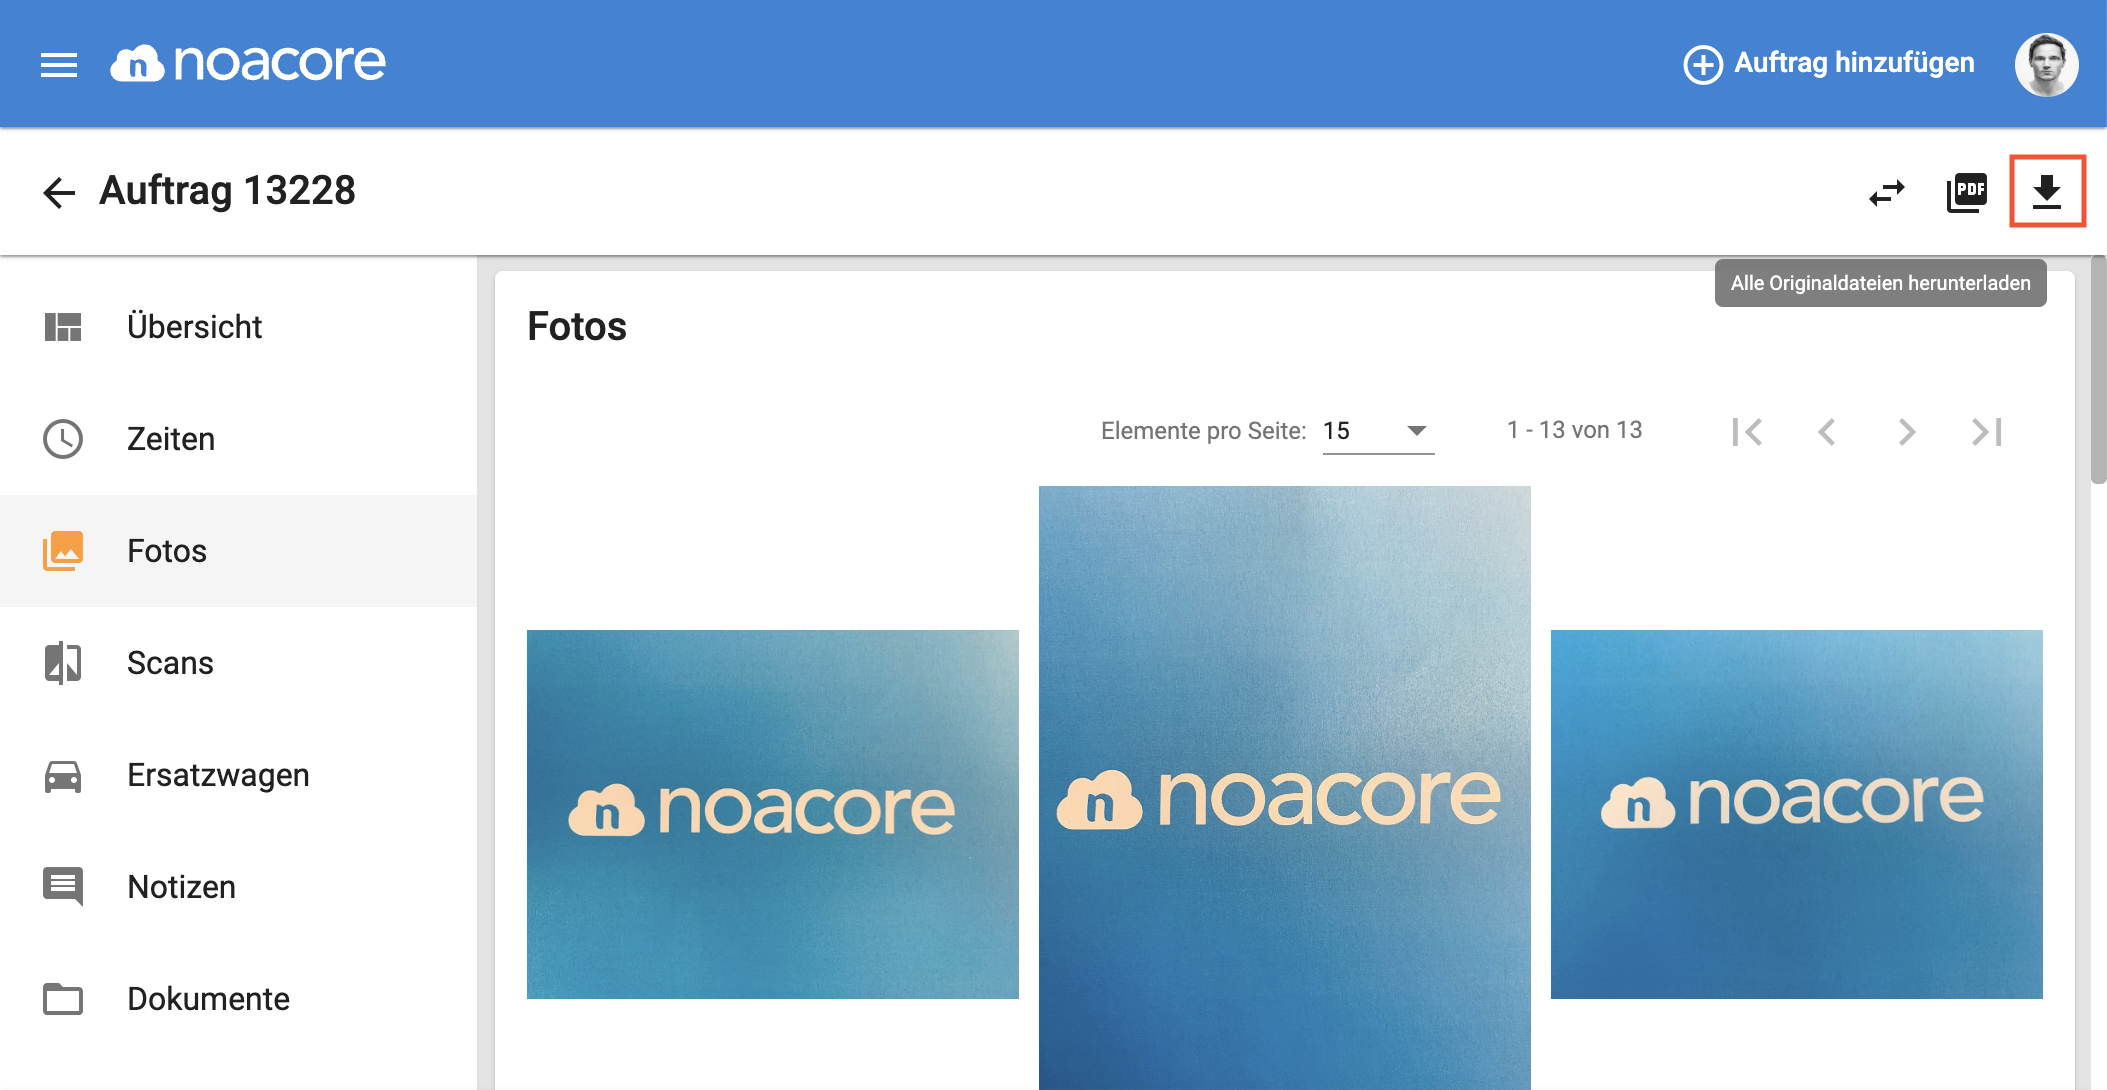Viewport: 2107px width, 1090px height.
Task: Click the Dokumente folder icon
Action: [x=63, y=999]
